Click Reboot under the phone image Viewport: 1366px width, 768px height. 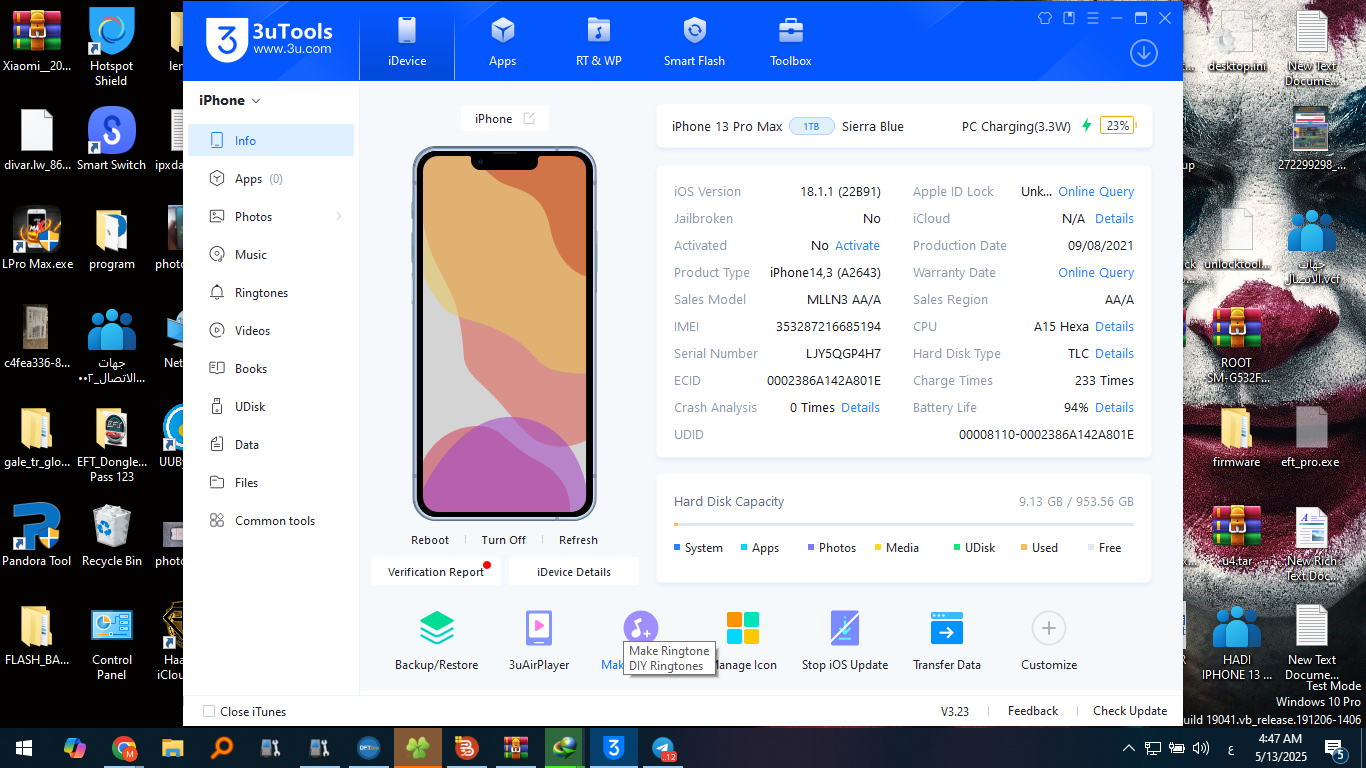(430, 540)
